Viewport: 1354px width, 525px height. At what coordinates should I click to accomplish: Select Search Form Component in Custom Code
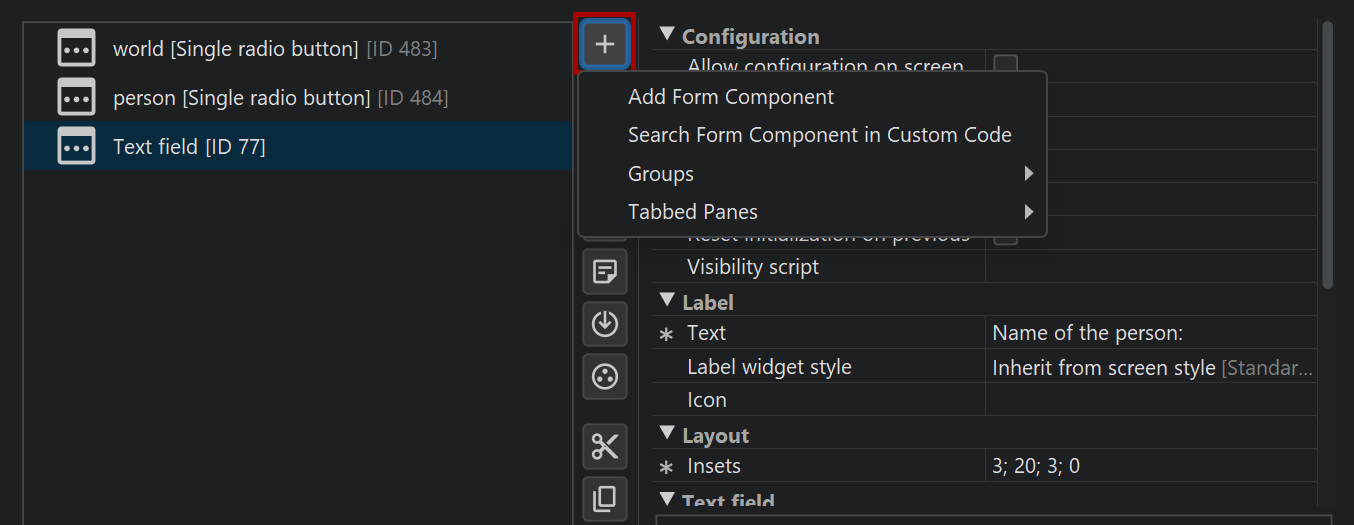click(819, 135)
